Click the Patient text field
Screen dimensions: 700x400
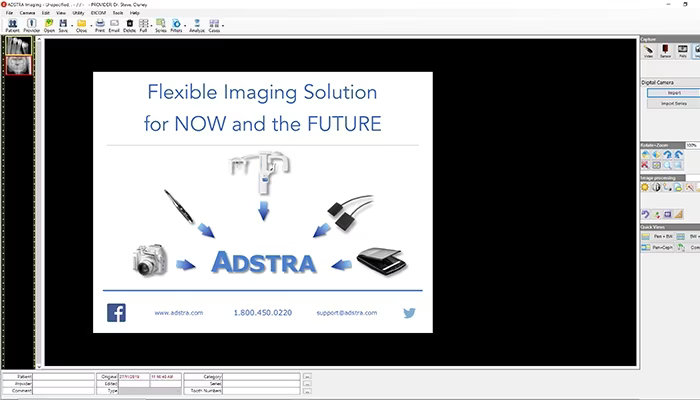point(63,377)
